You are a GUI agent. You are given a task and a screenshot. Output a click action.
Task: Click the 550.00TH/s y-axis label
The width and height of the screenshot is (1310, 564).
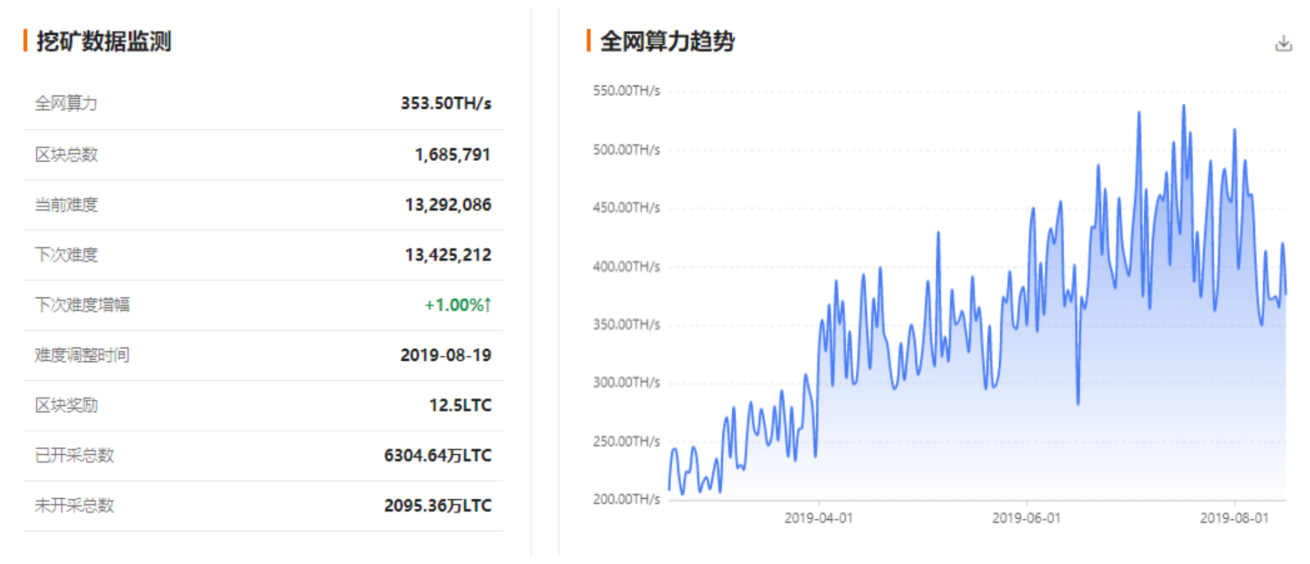tap(625, 91)
